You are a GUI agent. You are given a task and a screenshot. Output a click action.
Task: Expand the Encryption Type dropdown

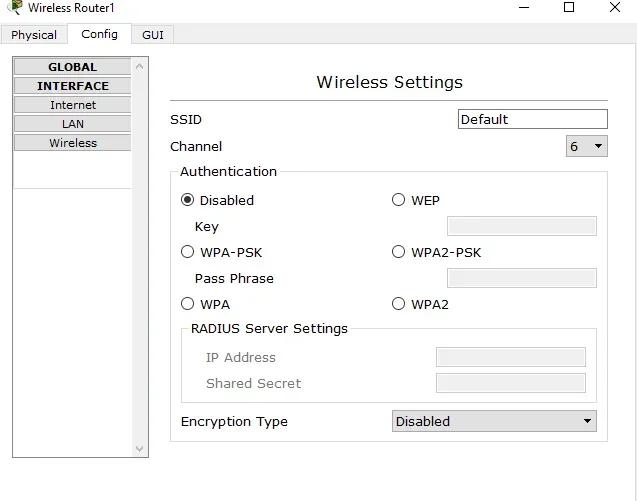pyautogui.click(x=494, y=421)
